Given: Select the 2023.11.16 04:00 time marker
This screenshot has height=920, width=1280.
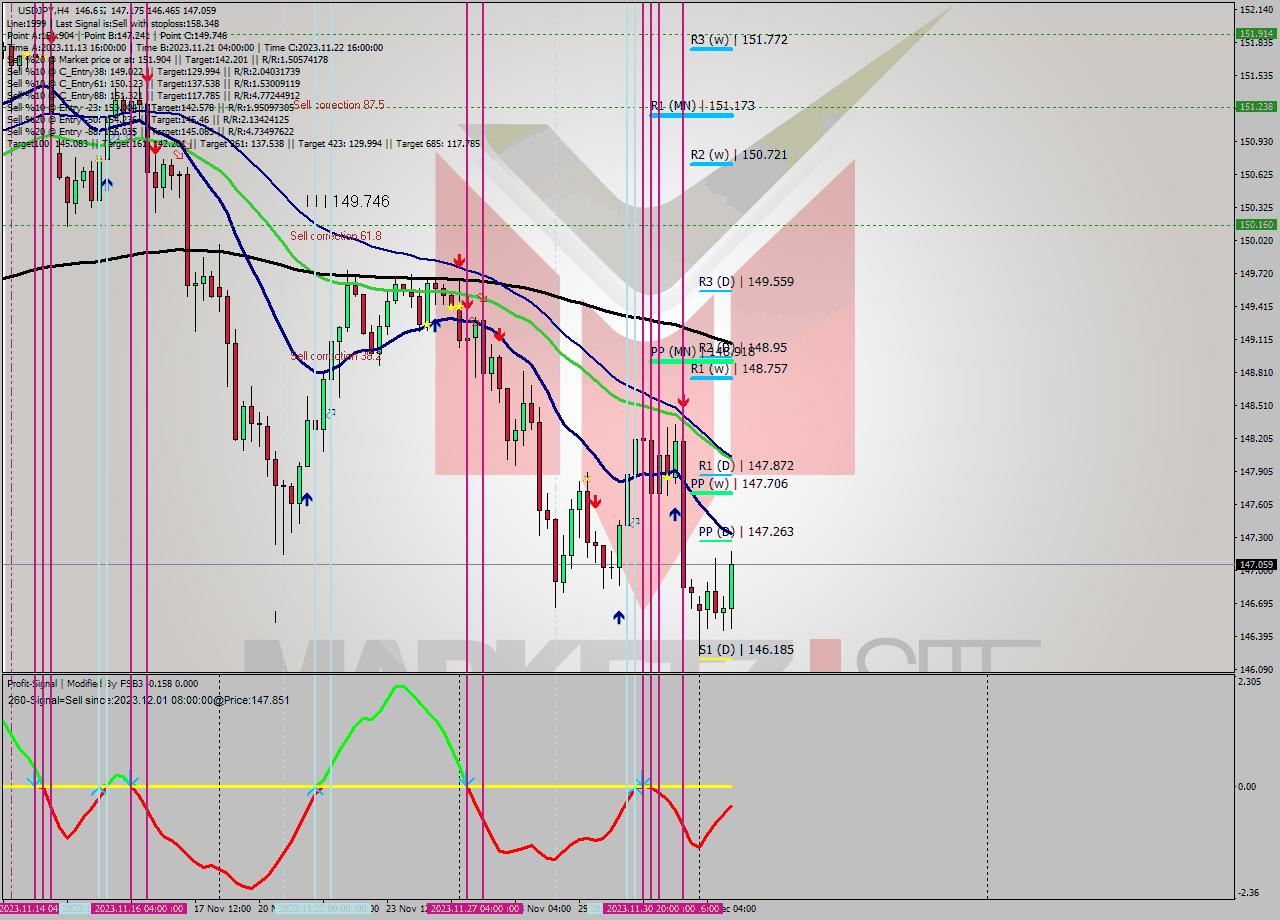Looking at the screenshot, I should [x=138, y=909].
